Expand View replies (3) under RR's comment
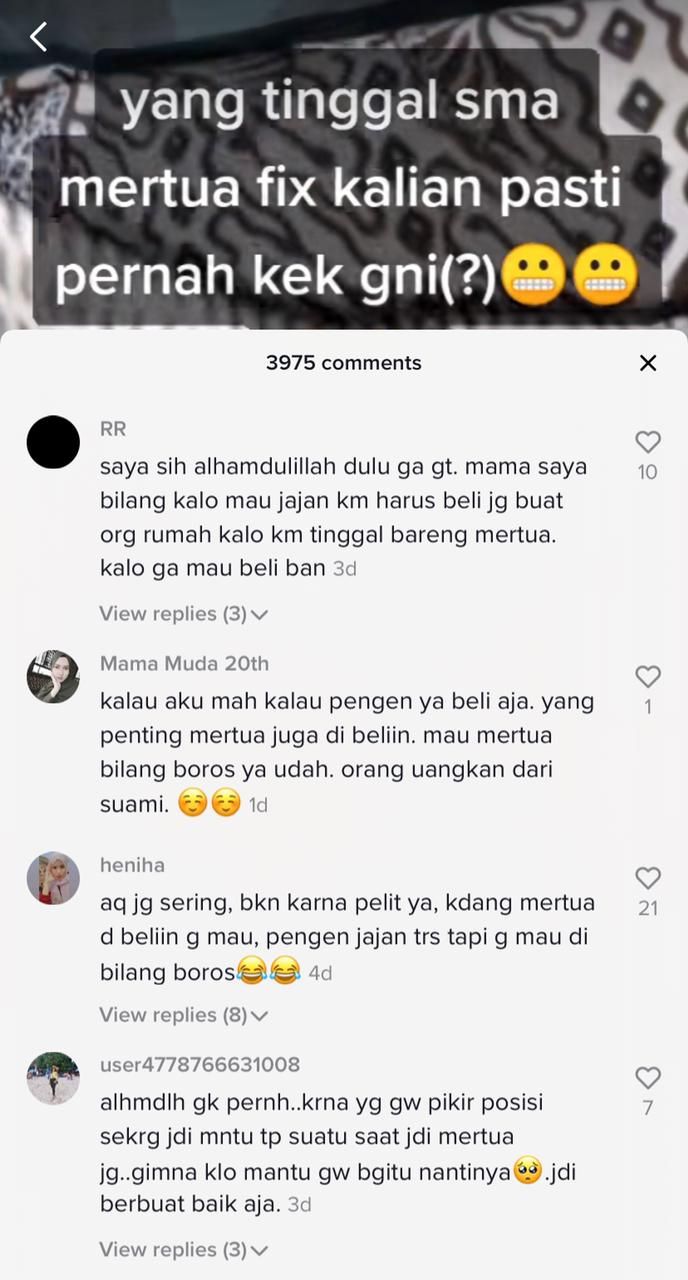The width and height of the screenshot is (688, 1280). [x=184, y=614]
